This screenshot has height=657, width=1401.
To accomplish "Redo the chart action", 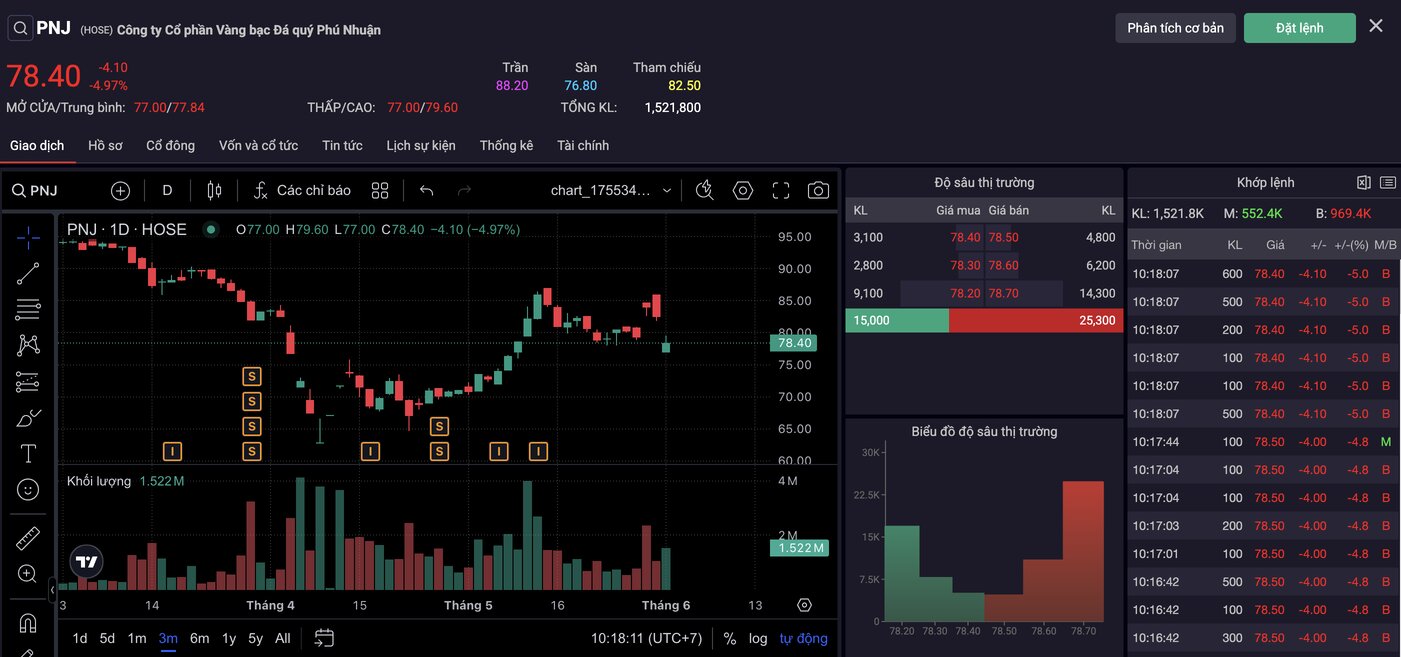I will coord(464,190).
